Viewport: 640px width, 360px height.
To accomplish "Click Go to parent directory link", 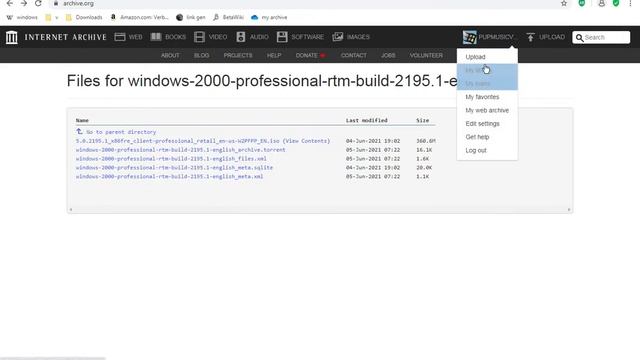I will [x=121, y=132].
